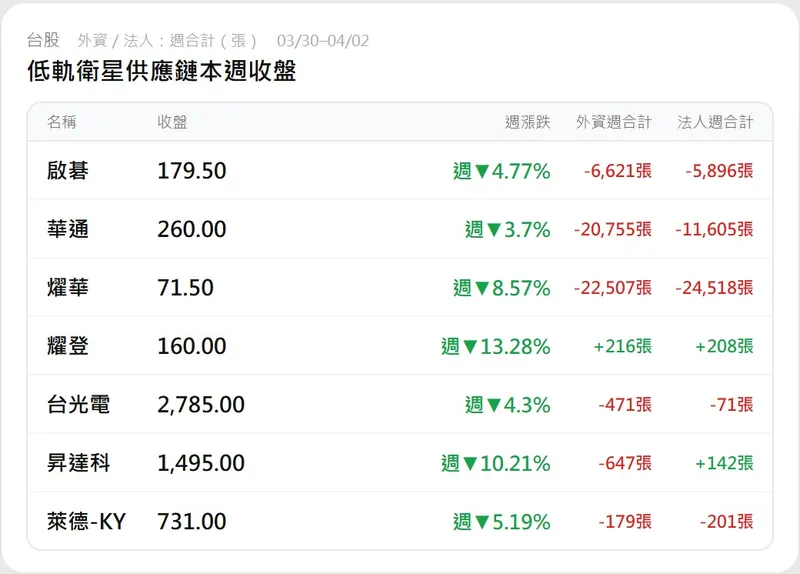800x574 pixels.
Task: Click the 名稱 column header
Action: click(62, 122)
